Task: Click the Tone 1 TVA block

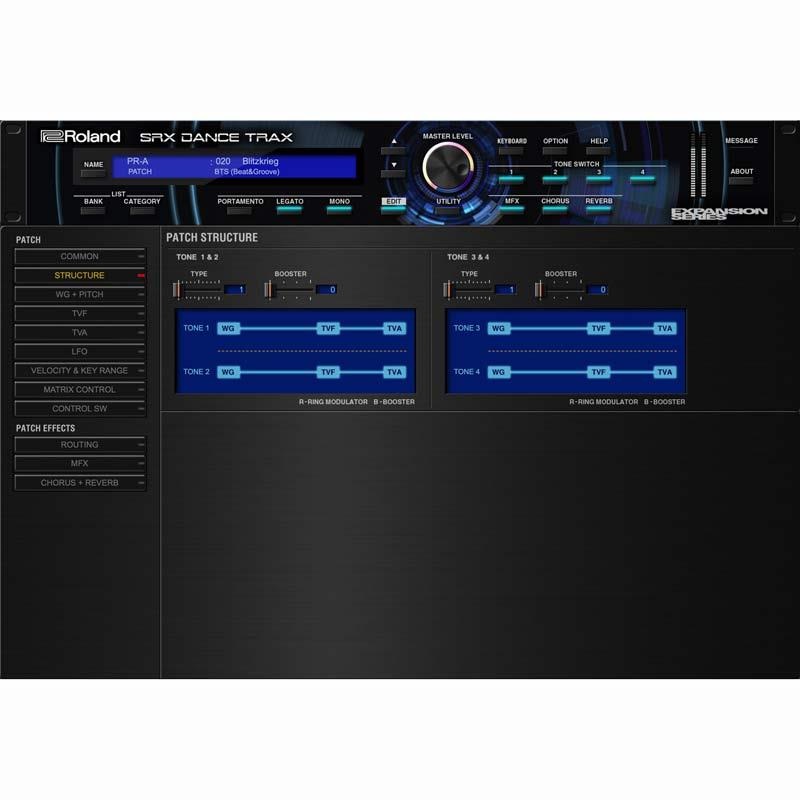Action: coord(394,329)
